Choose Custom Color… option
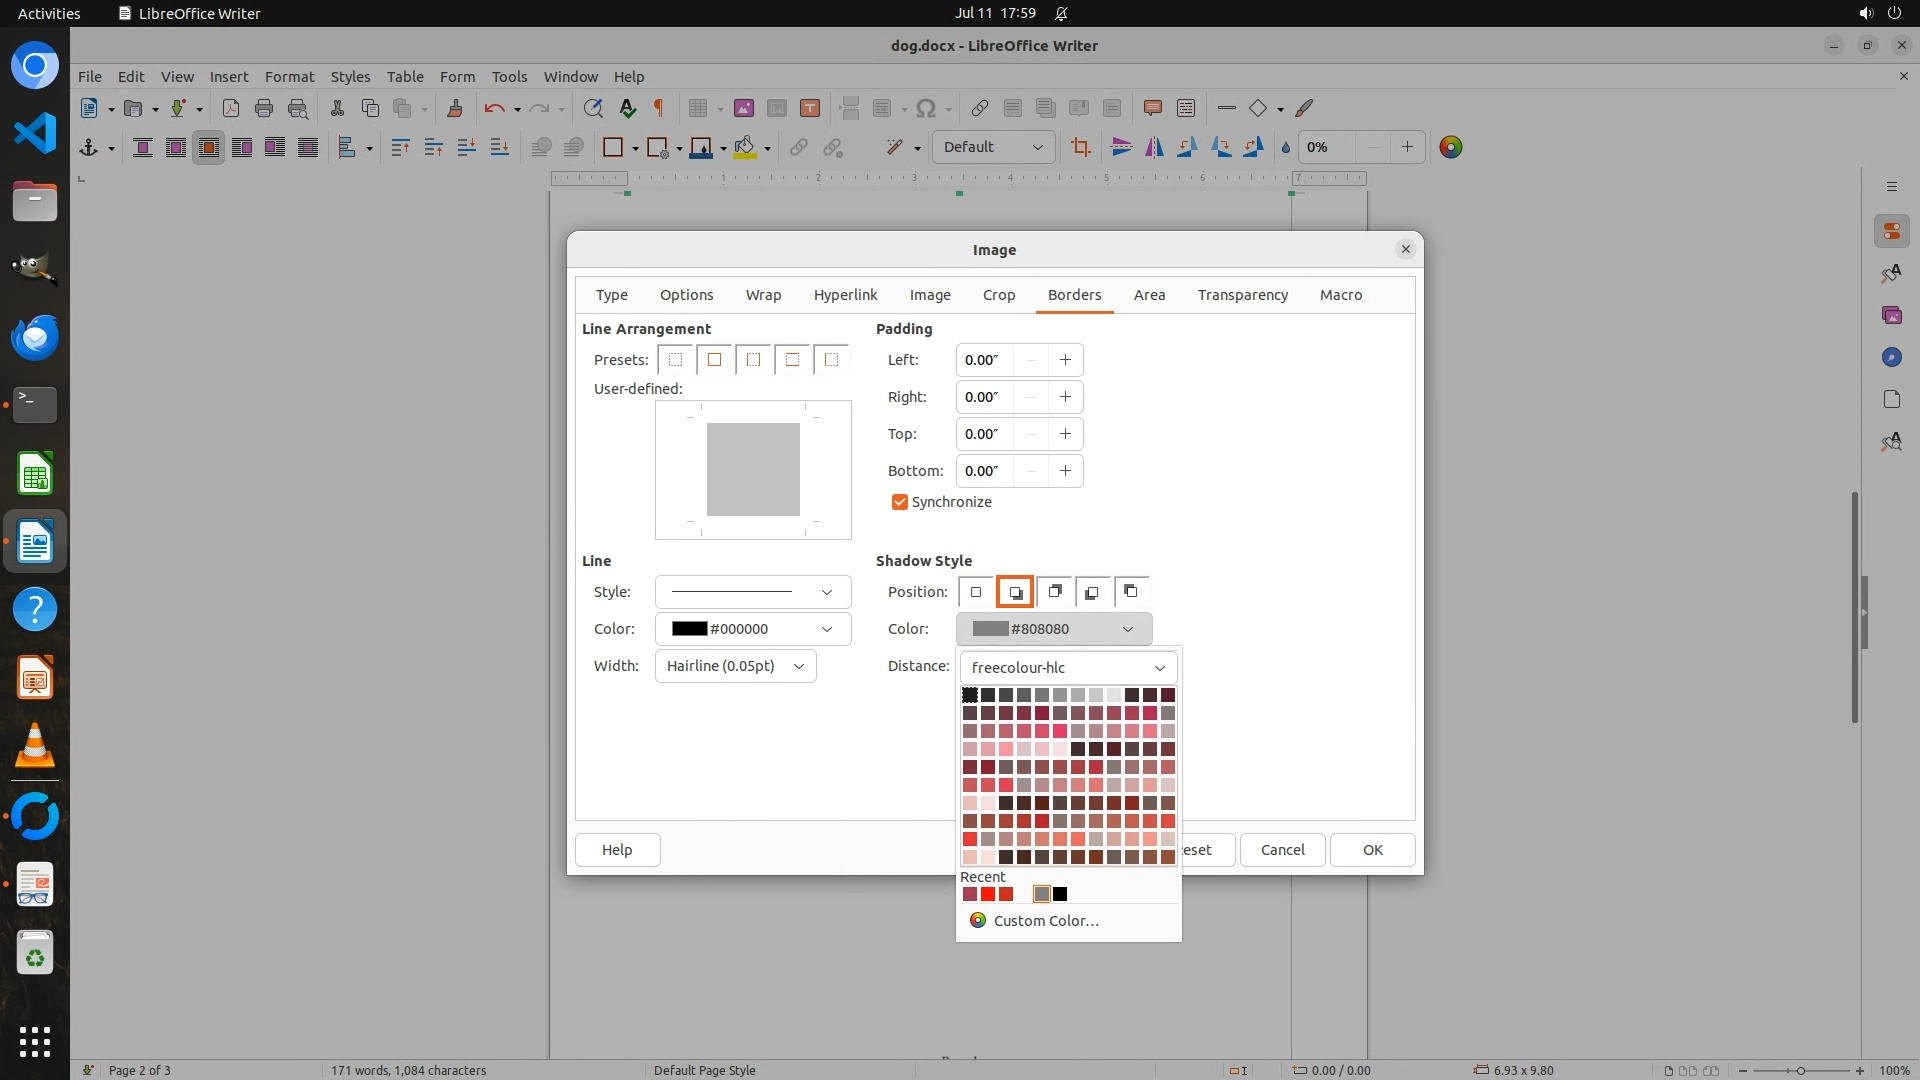Image resolution: width=1920 pixels, height=1080 pixels. tap(1045, 921)
